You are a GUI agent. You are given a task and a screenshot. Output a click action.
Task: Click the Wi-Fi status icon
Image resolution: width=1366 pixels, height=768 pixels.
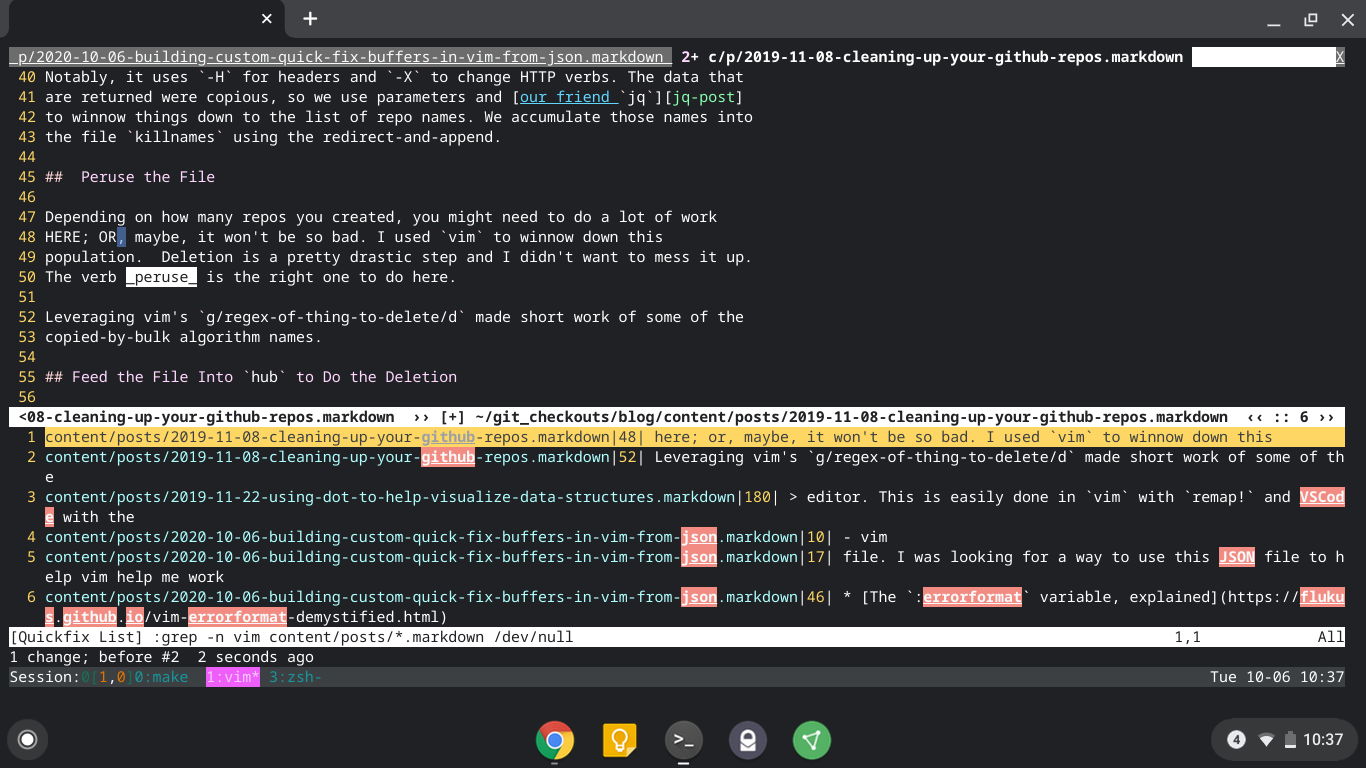click(x=1266, y=740)
